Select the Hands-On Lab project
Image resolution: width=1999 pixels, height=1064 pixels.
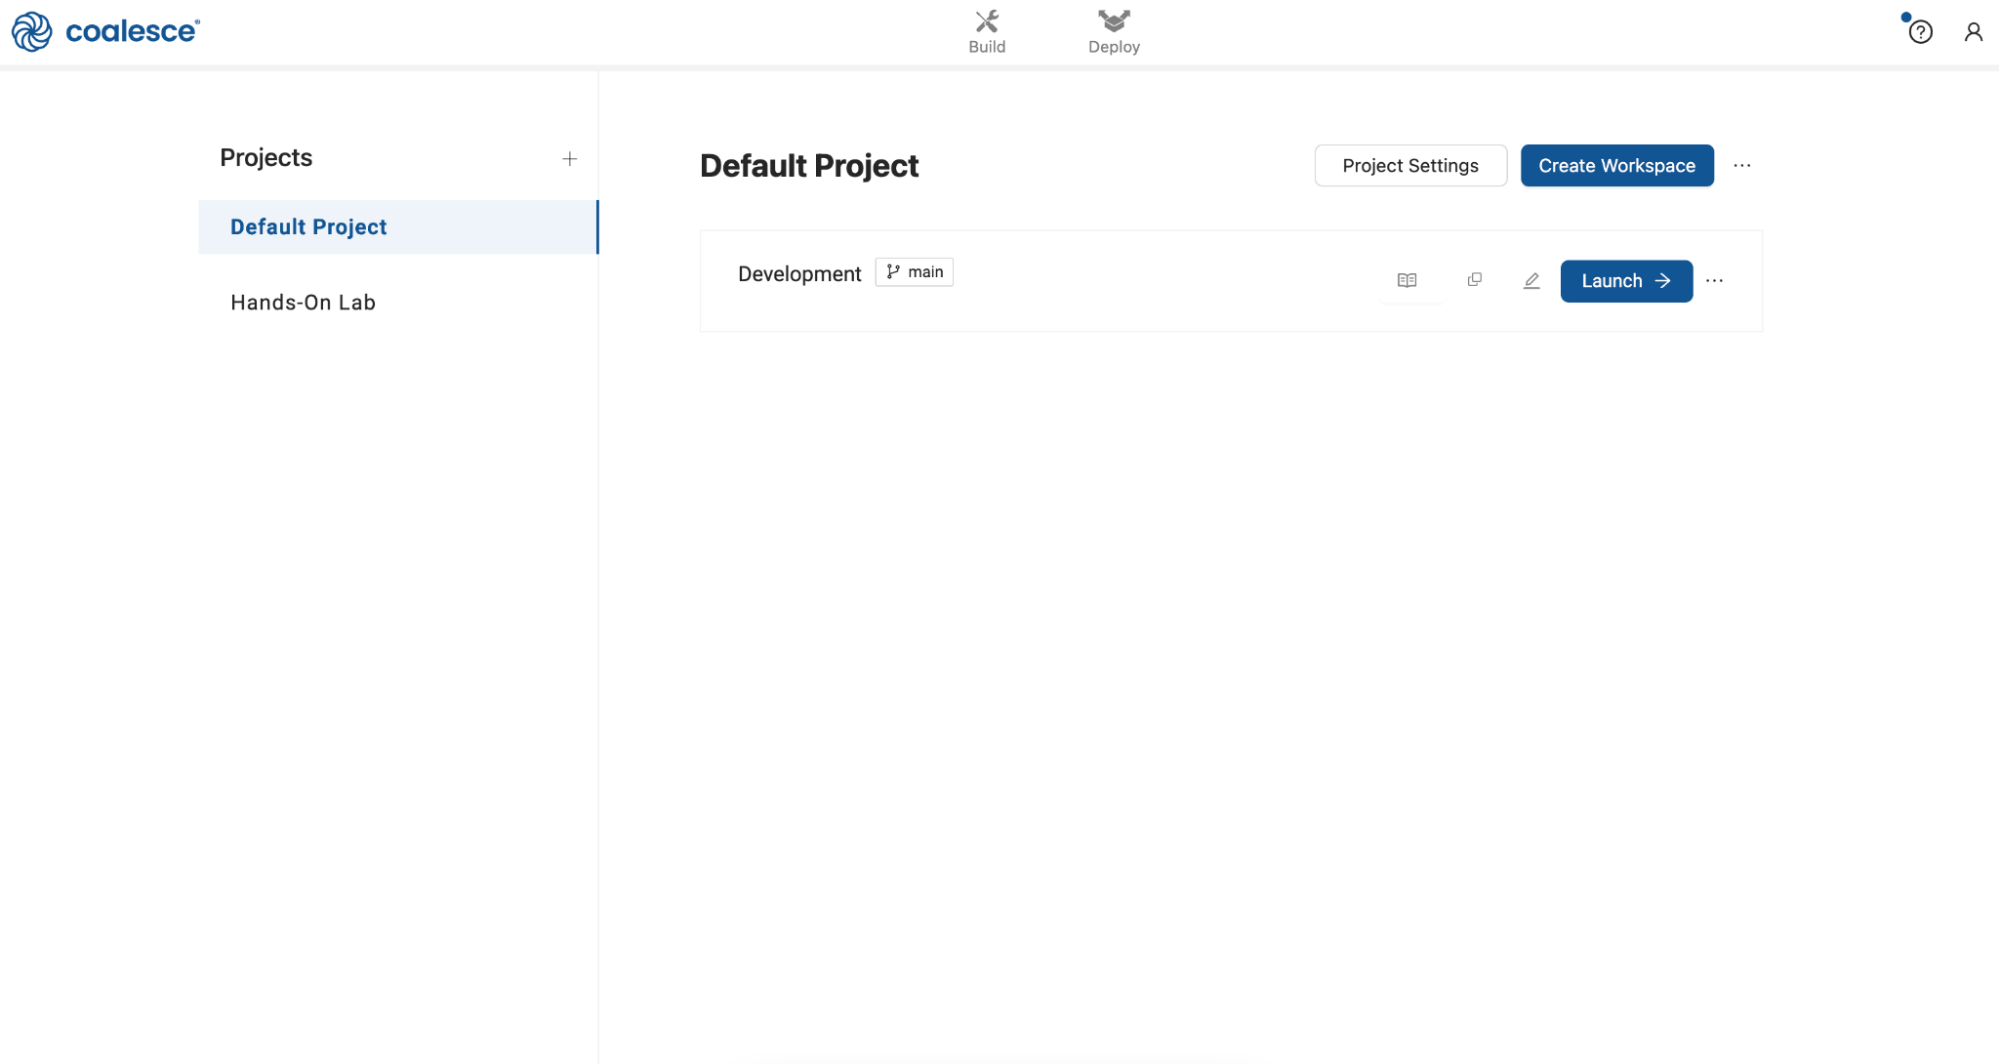[x=303, y=301]
